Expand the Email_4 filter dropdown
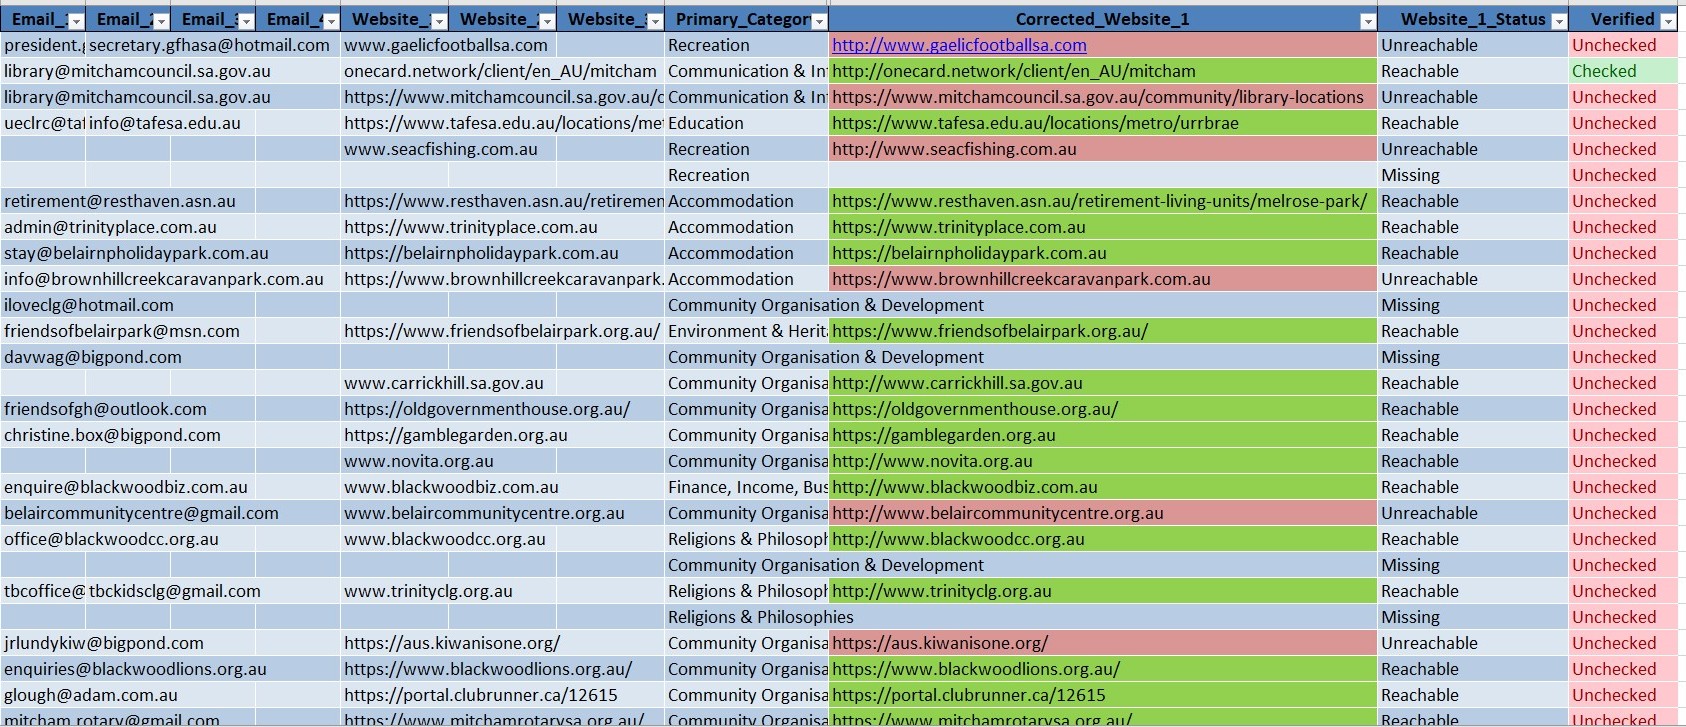 pos(331,20)
